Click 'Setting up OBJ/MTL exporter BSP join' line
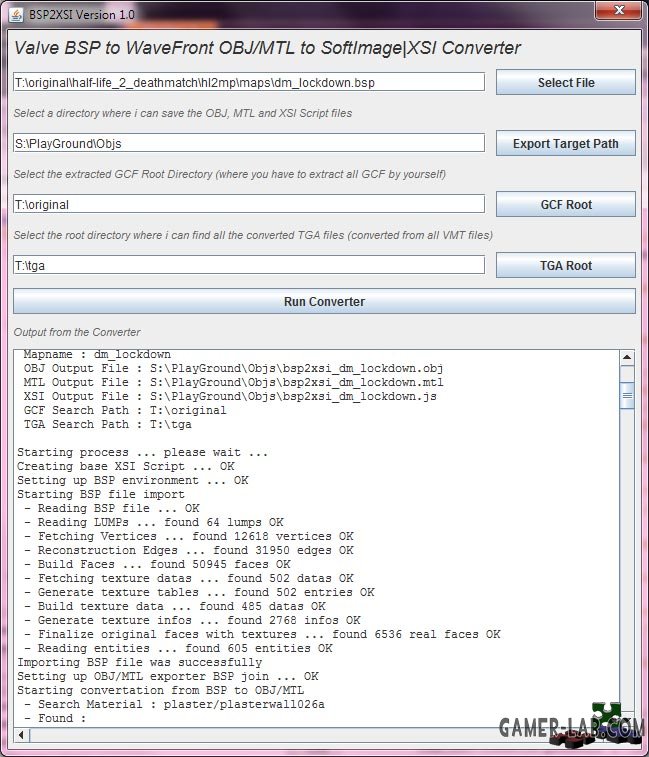 point(168,676)
